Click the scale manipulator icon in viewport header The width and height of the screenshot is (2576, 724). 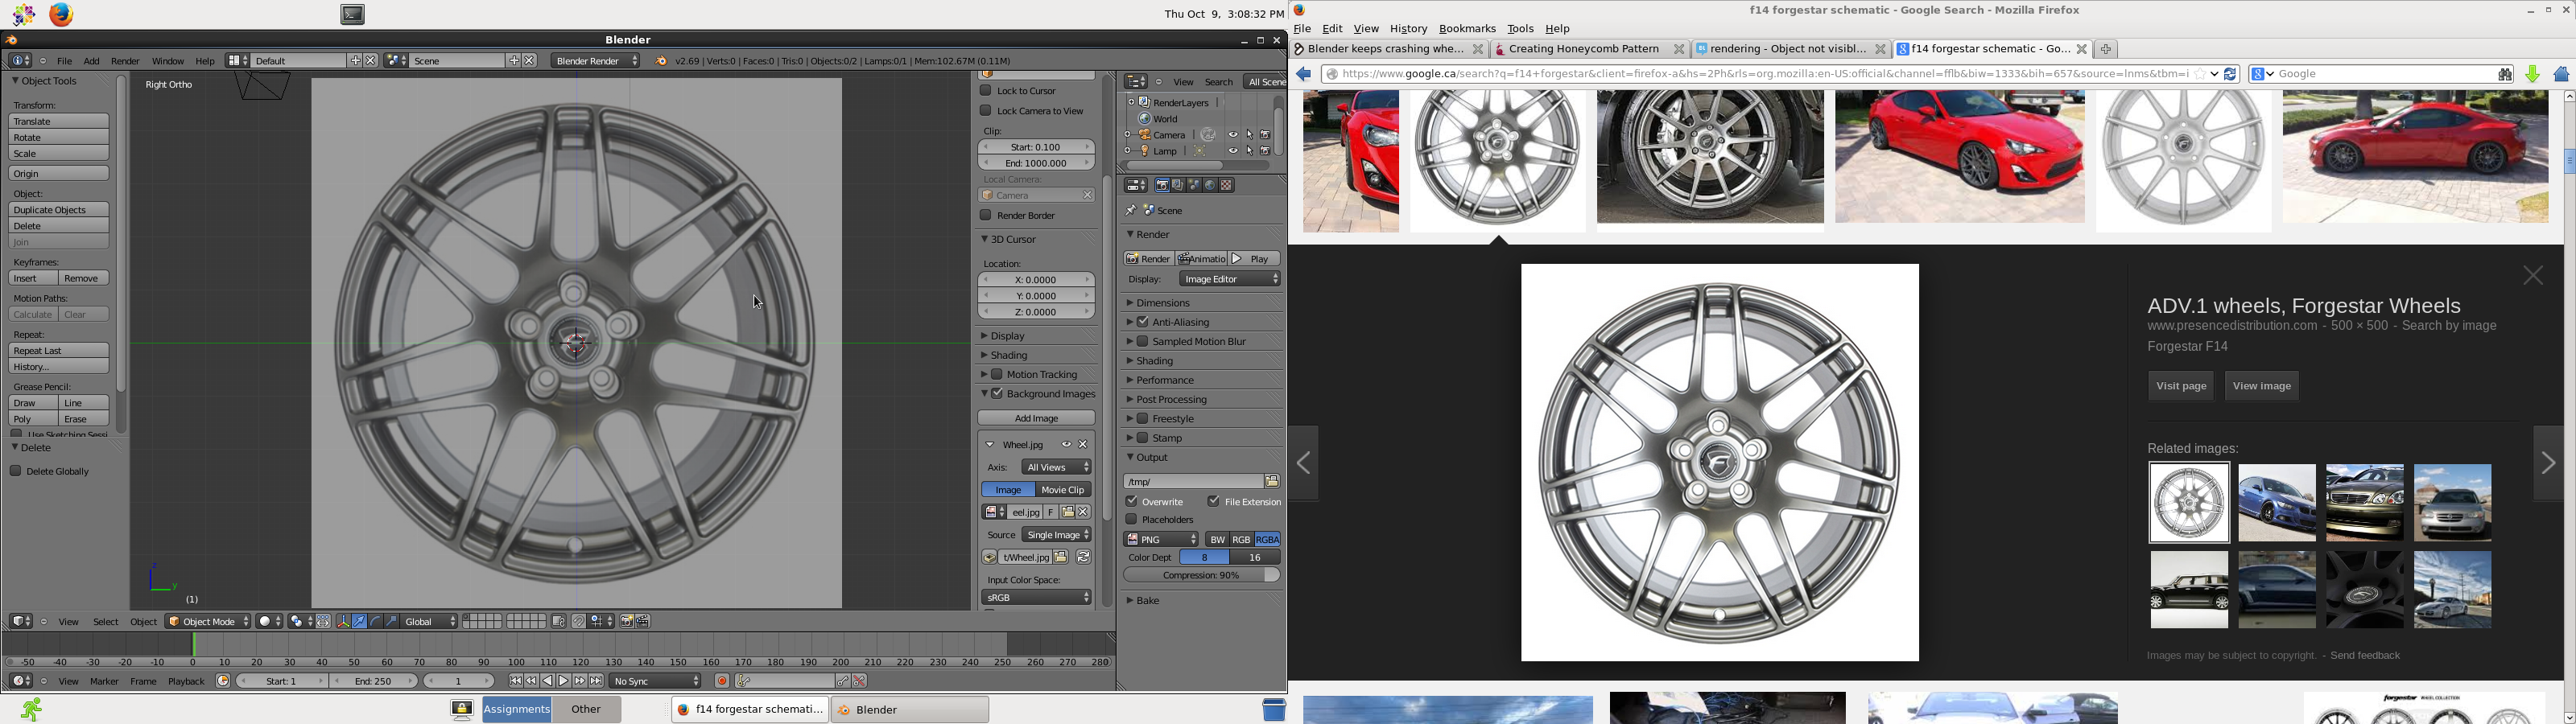point(392,621)
